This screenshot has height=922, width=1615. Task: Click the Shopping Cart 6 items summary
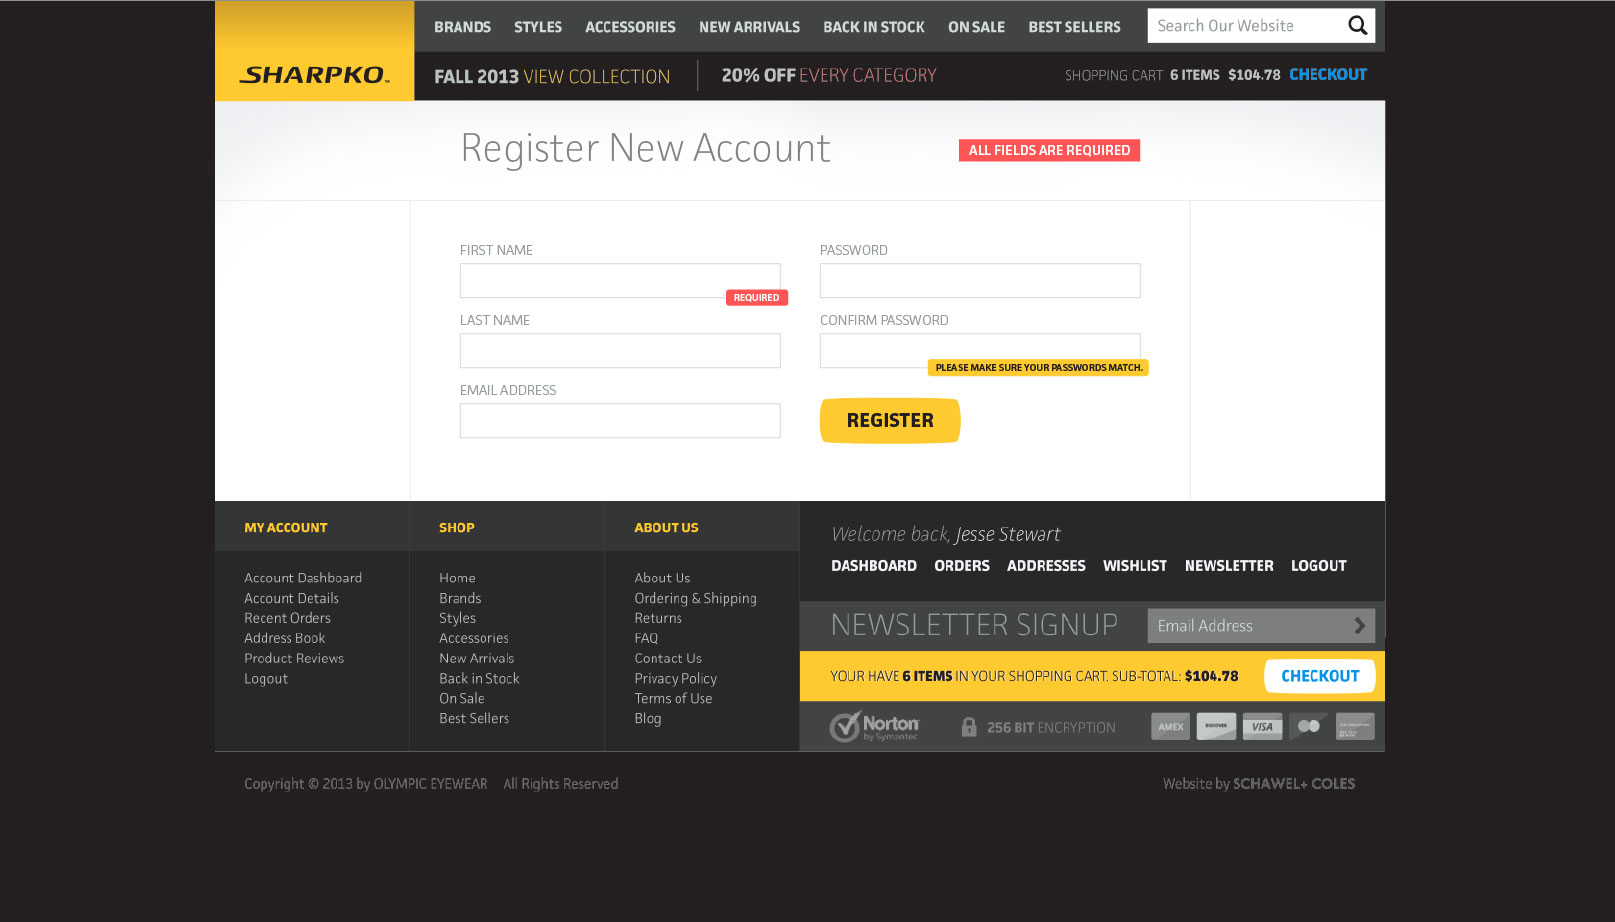pyautogui.click(x=1172, y=75)
